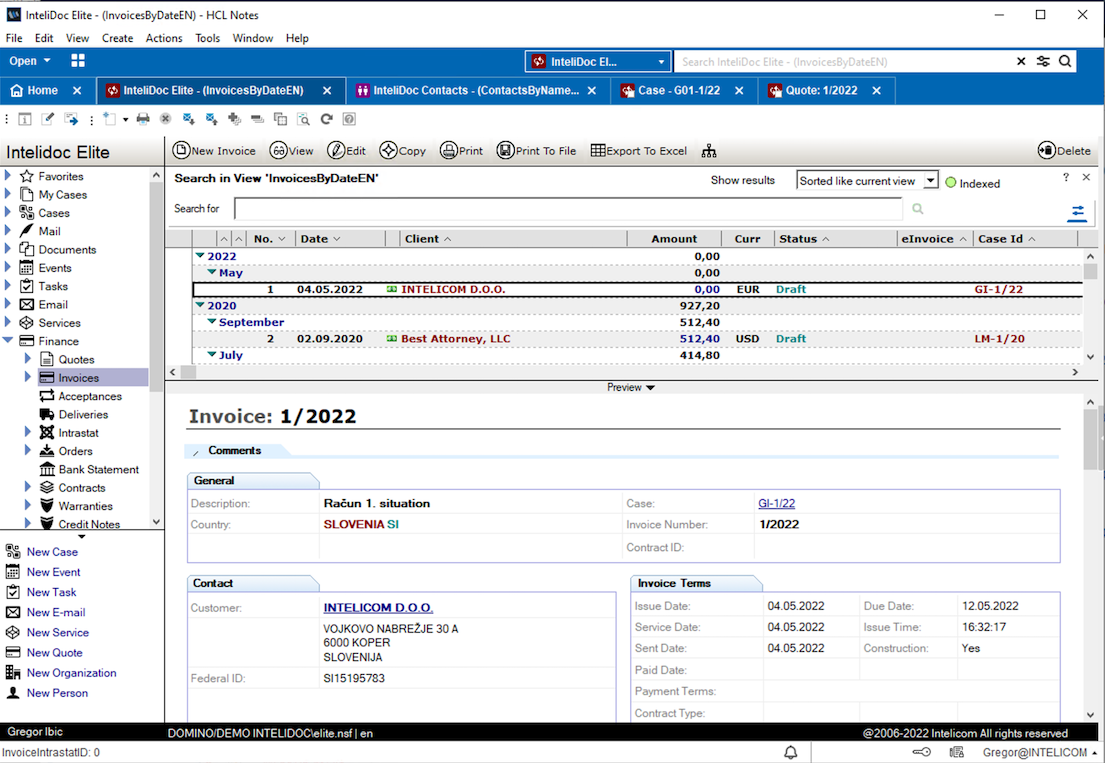Click the send mail up-arrow envelope icon
1105x763 pixels.
pyautogui.click(x=211, y=119)
